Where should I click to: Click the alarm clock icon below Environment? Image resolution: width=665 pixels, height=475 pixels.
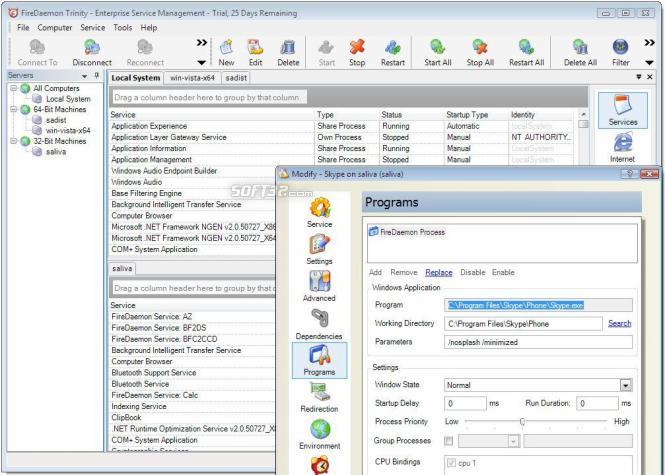pos(320,465)
